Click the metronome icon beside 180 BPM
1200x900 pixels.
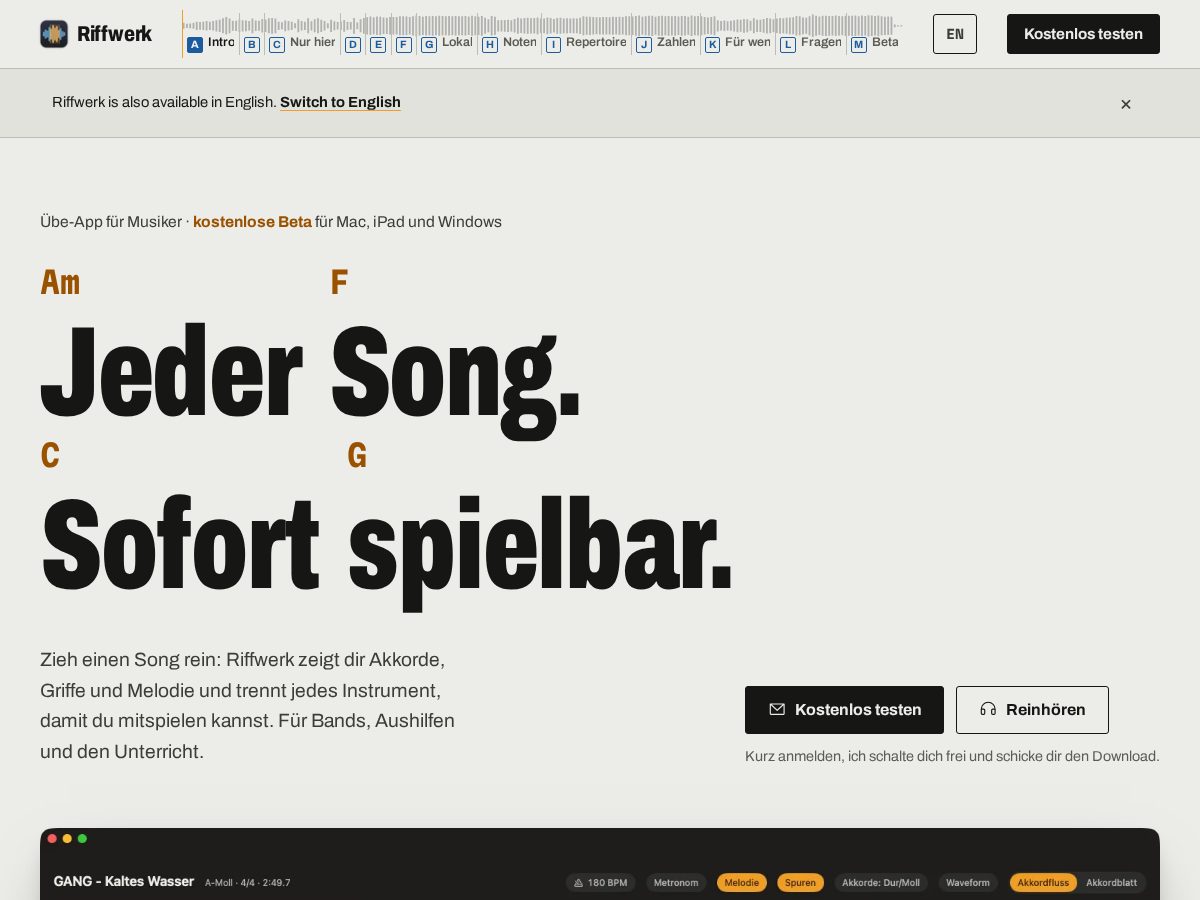click(x=578, y=883)
